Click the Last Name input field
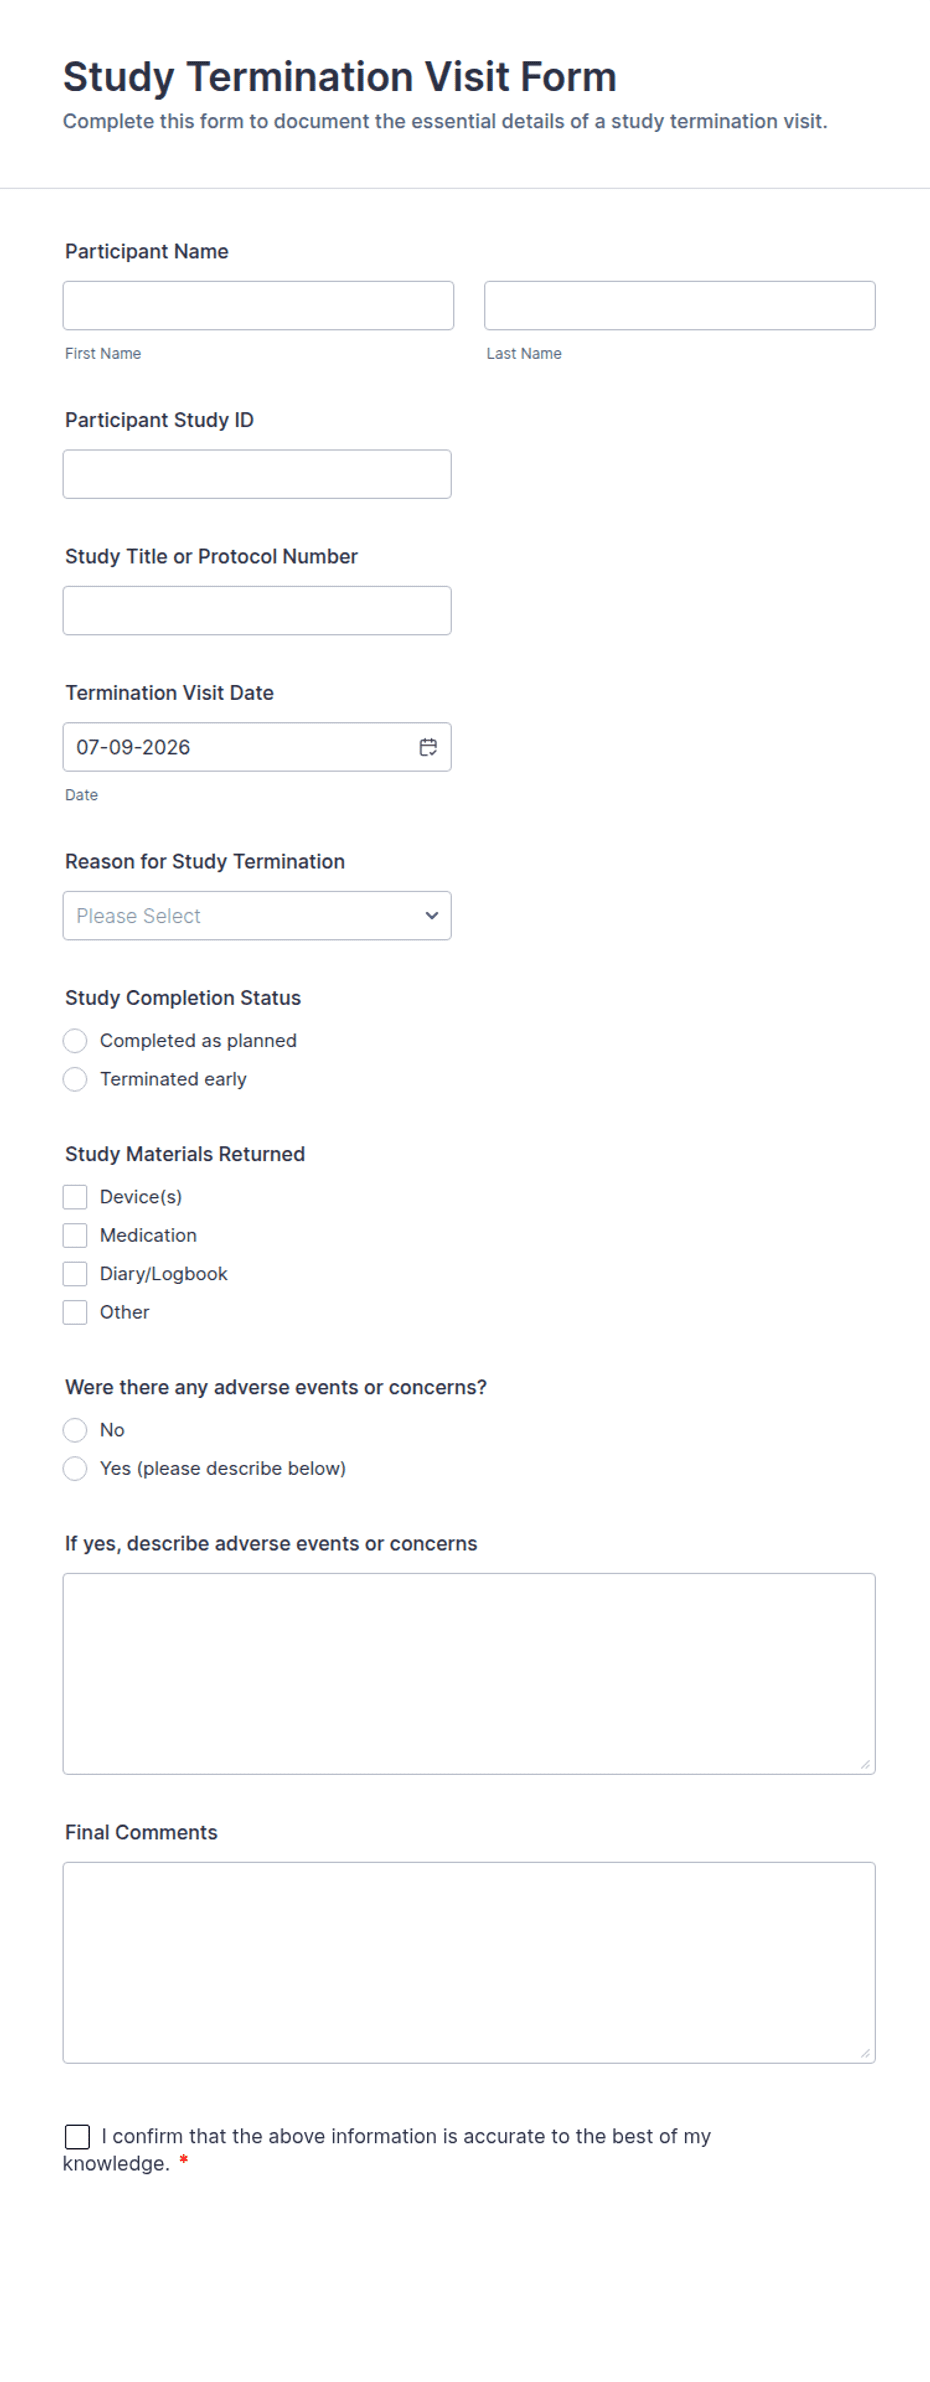 [680, 306]
